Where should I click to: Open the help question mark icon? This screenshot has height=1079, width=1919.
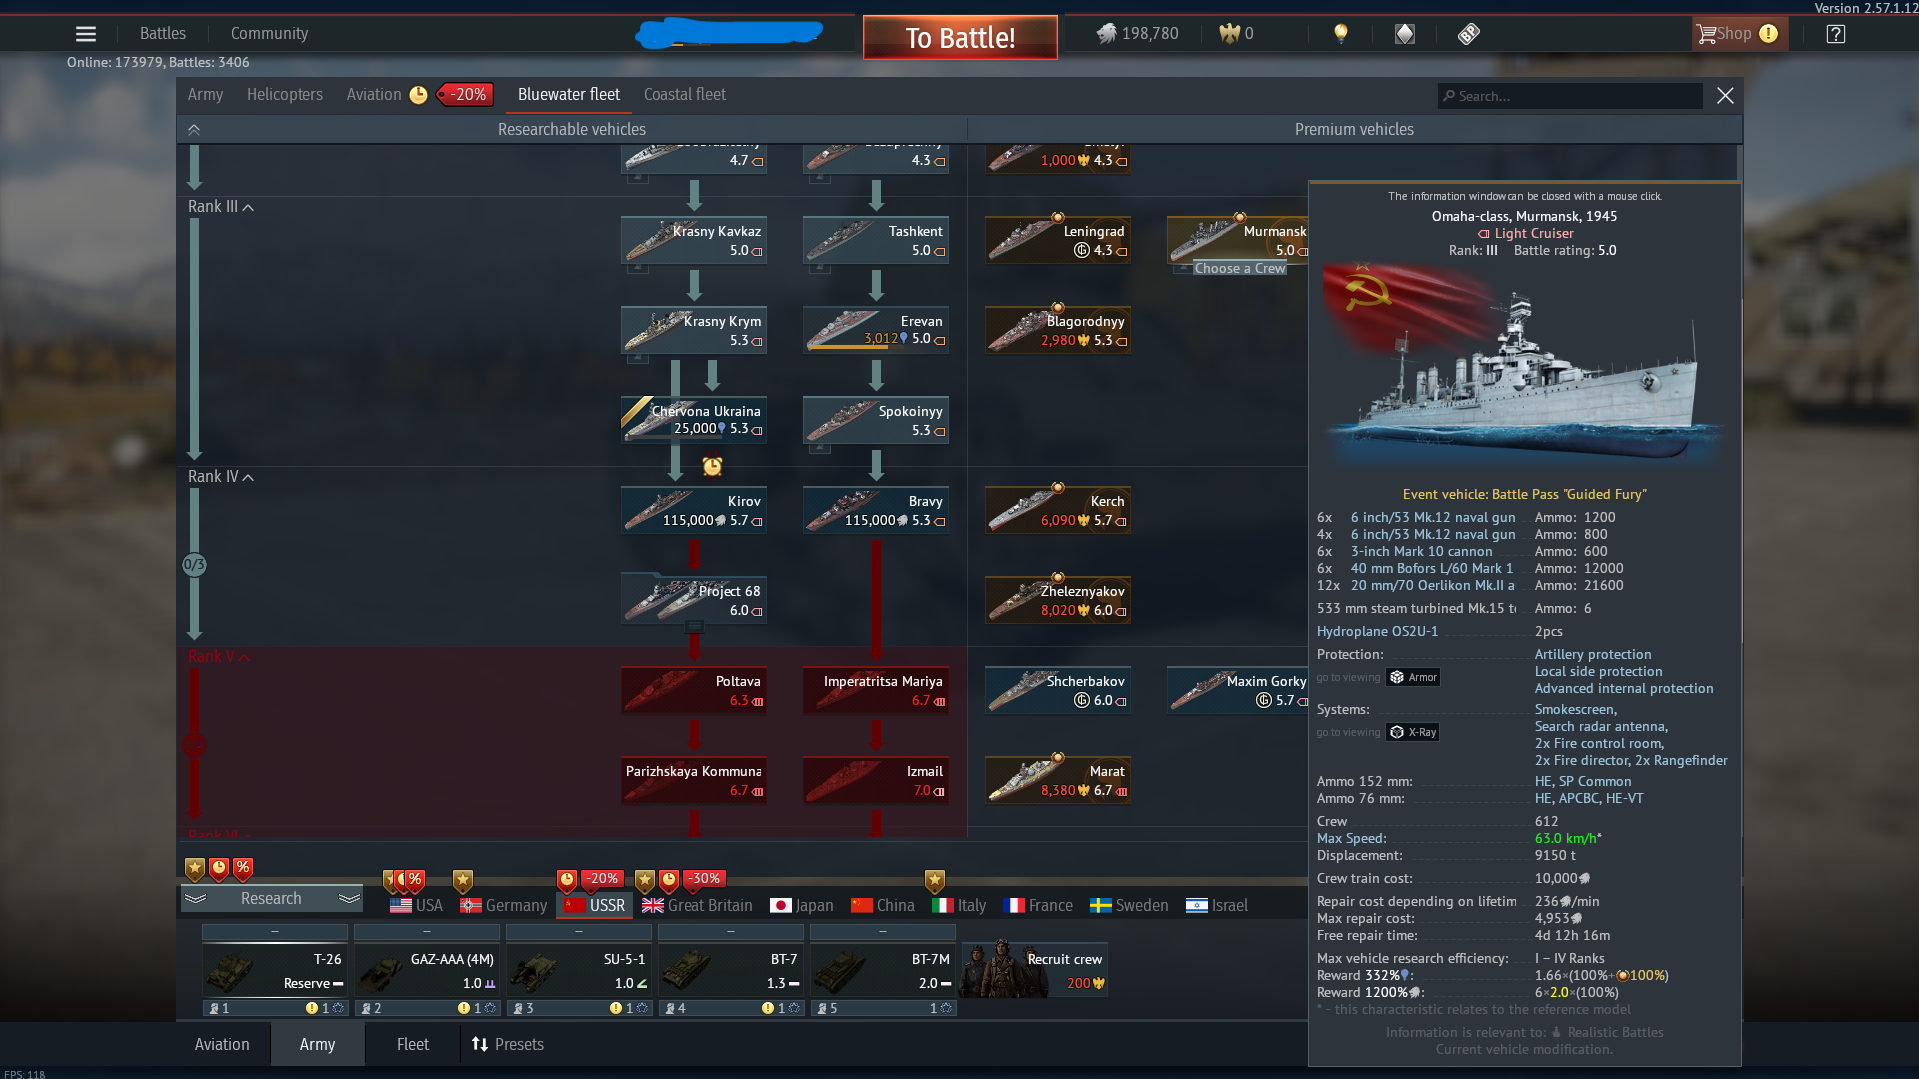pos(1835,34)
